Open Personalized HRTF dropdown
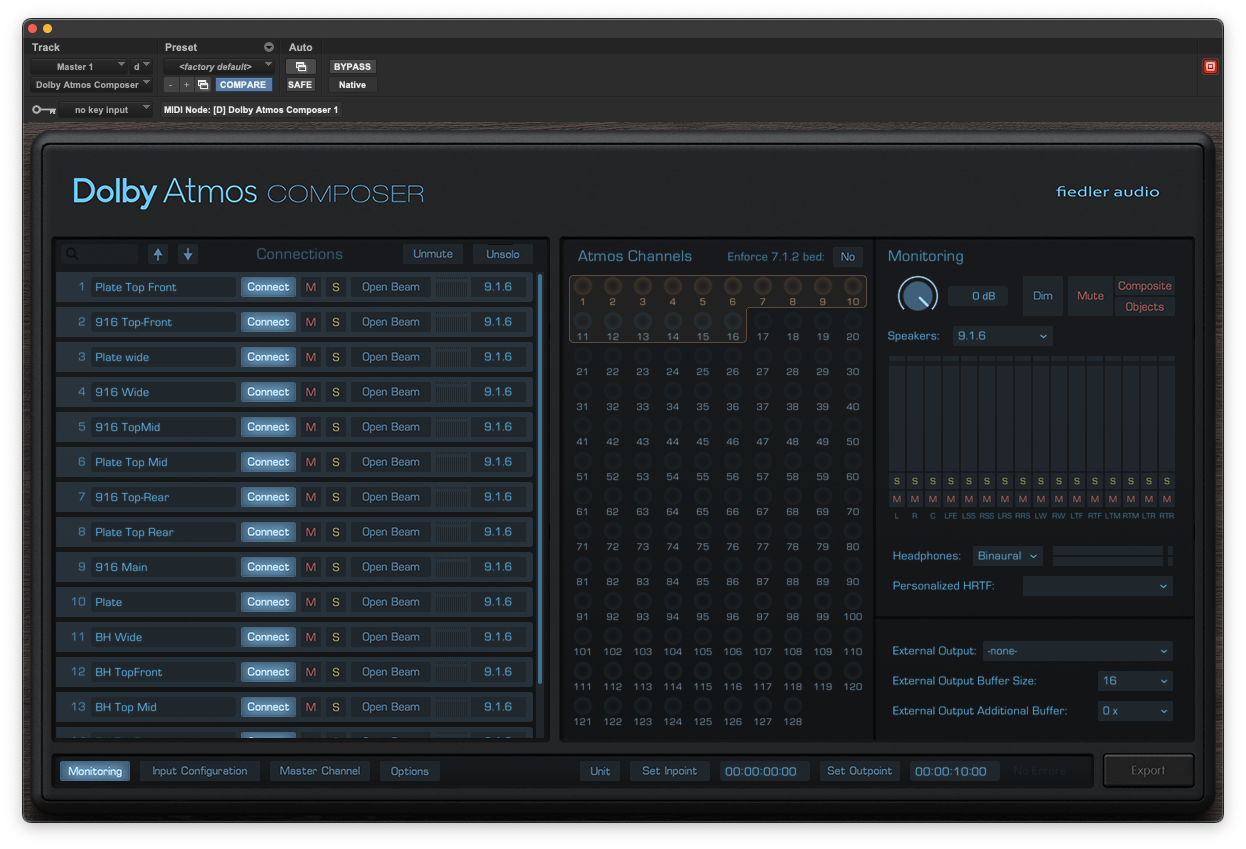 coord(1098,586)
